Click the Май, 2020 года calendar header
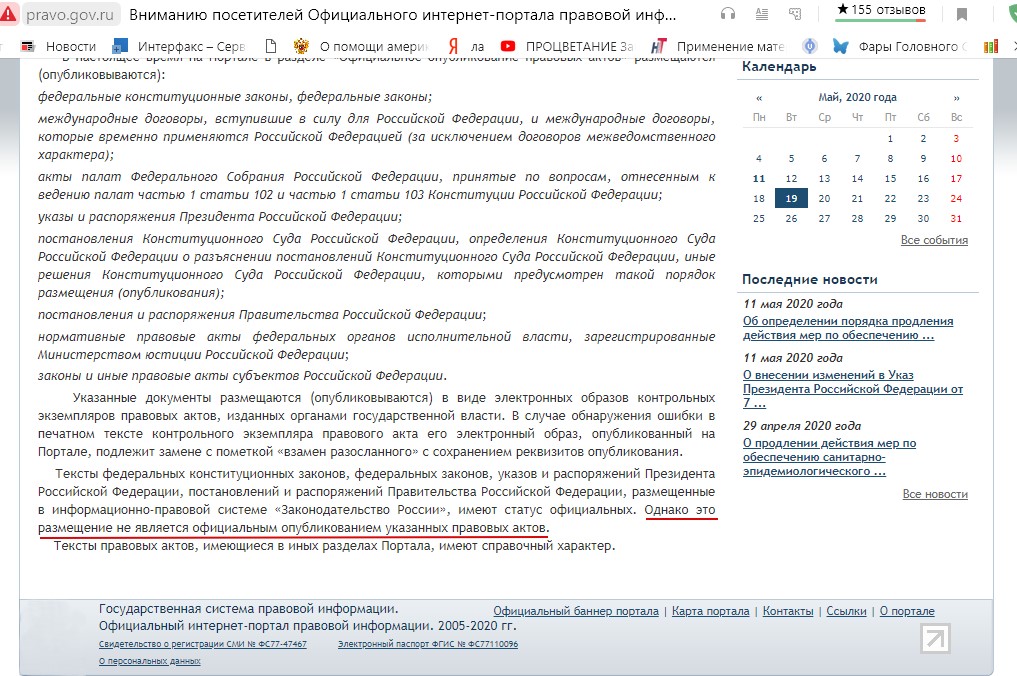Screen dimensions: 1017x676 pos(857,97)
